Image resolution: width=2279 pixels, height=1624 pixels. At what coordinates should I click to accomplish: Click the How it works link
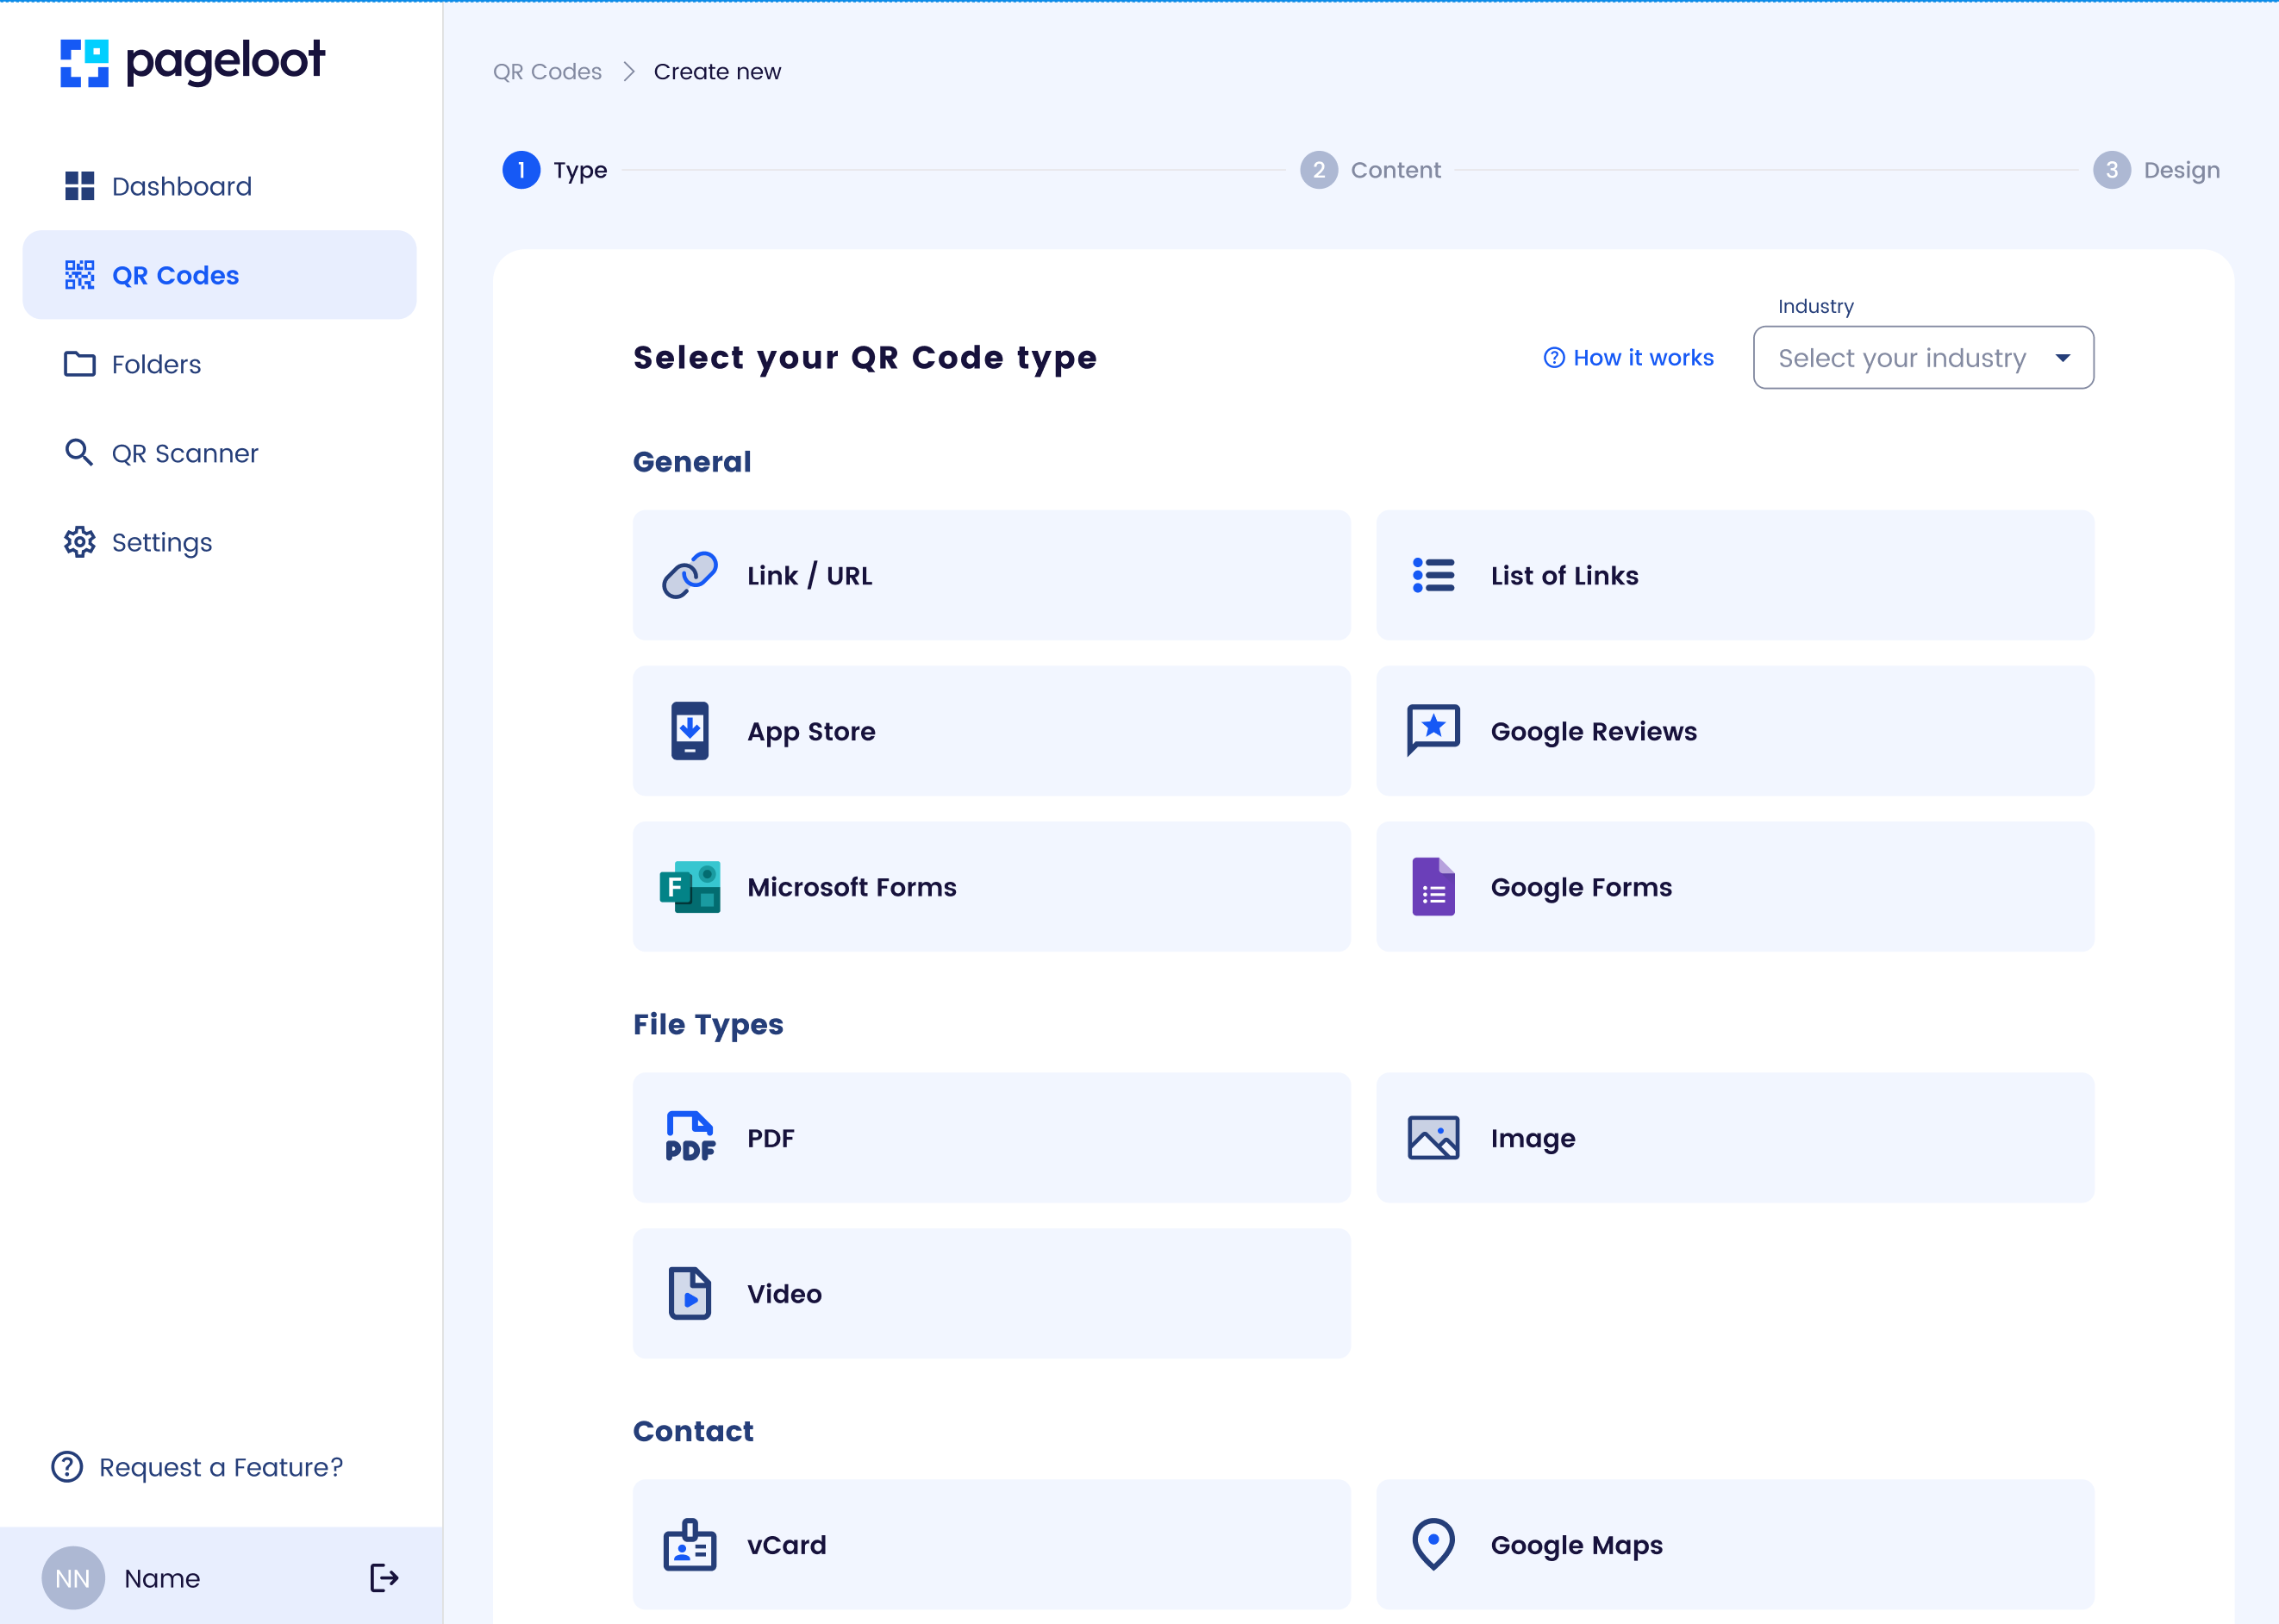click(1629, 358)
